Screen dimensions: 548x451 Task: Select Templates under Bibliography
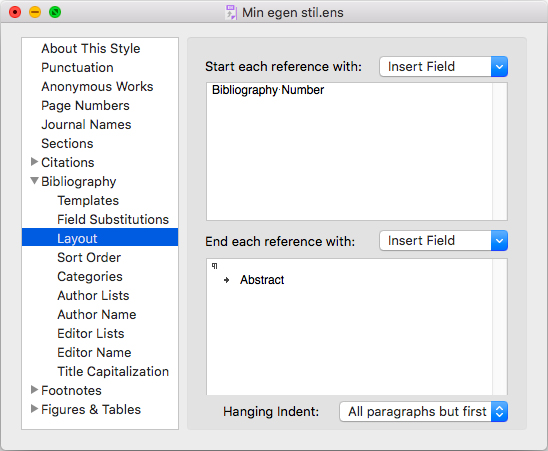(88, 200)
